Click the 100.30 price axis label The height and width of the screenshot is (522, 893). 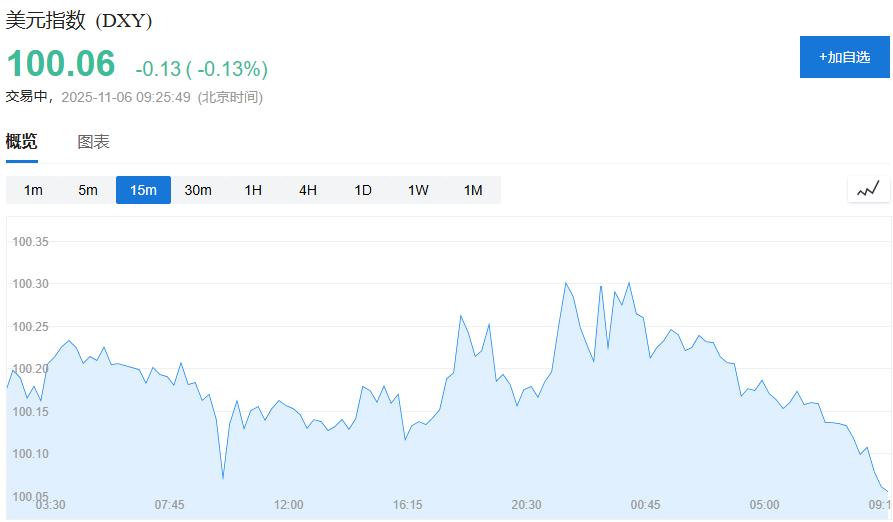pyautogui.click(x=31, y=284)
